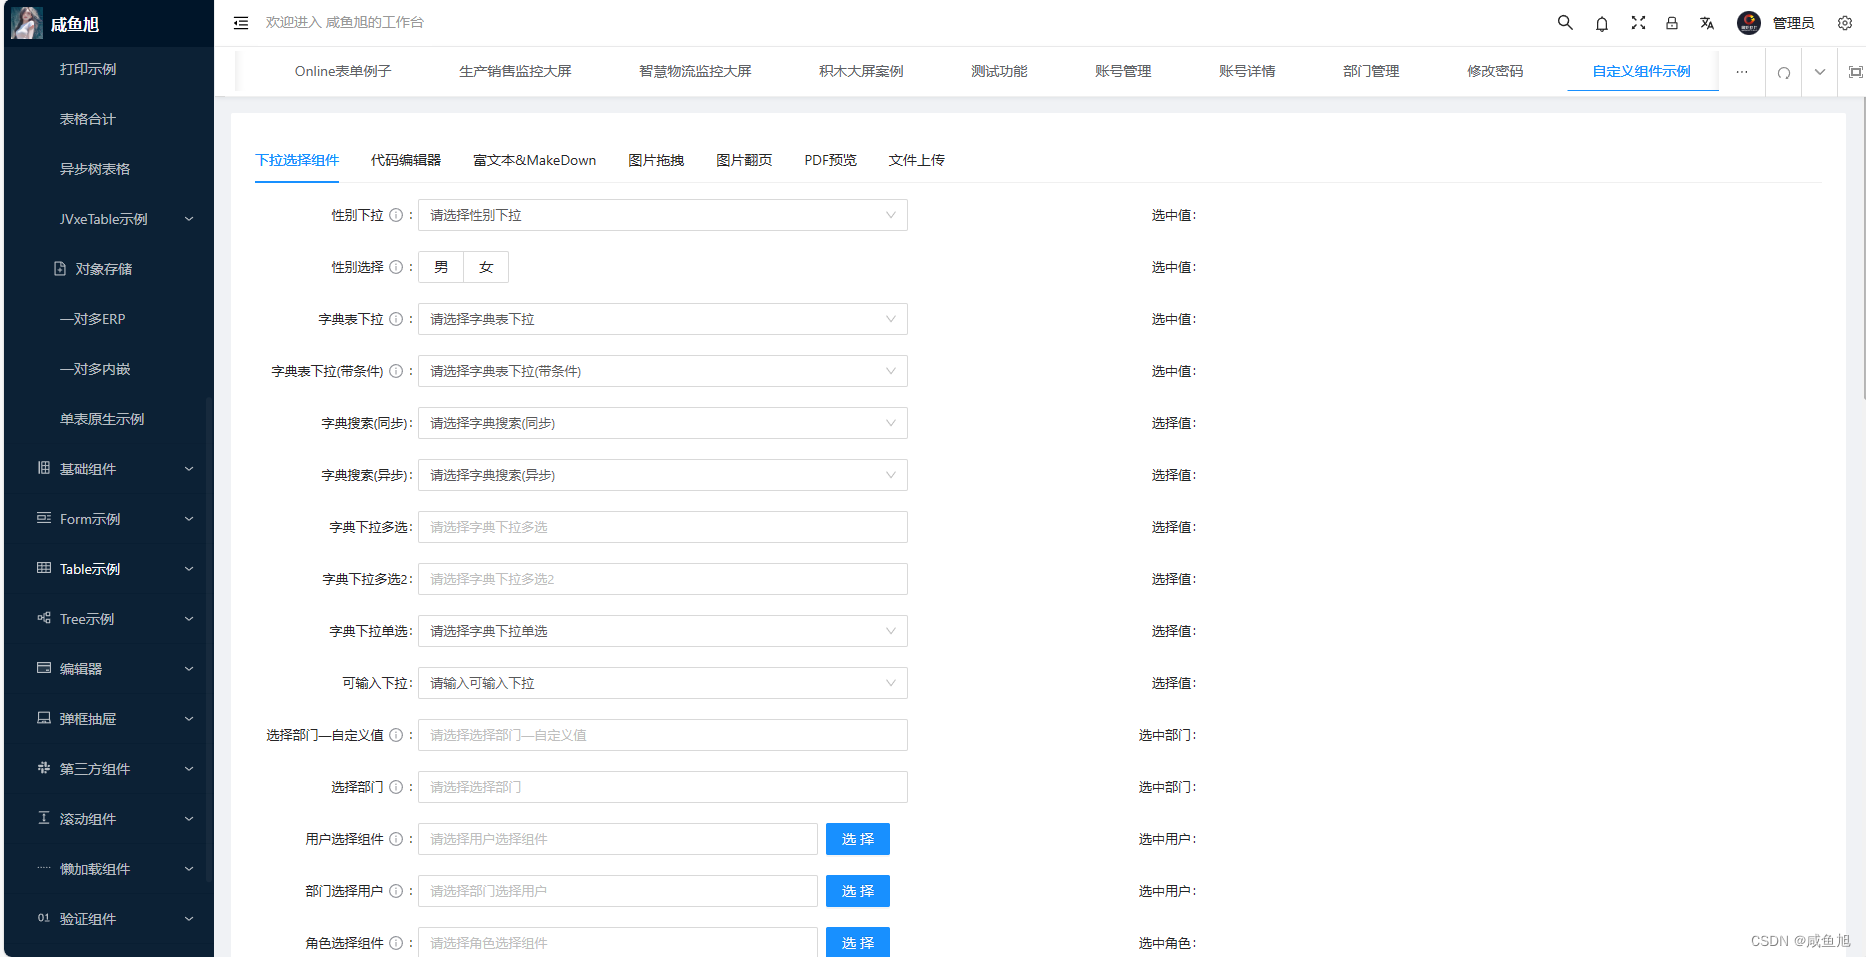Refresh current tab with reload icon
Viewport: 1866px width, 957px height.
pyautogui.click(x=1784, y=72)
